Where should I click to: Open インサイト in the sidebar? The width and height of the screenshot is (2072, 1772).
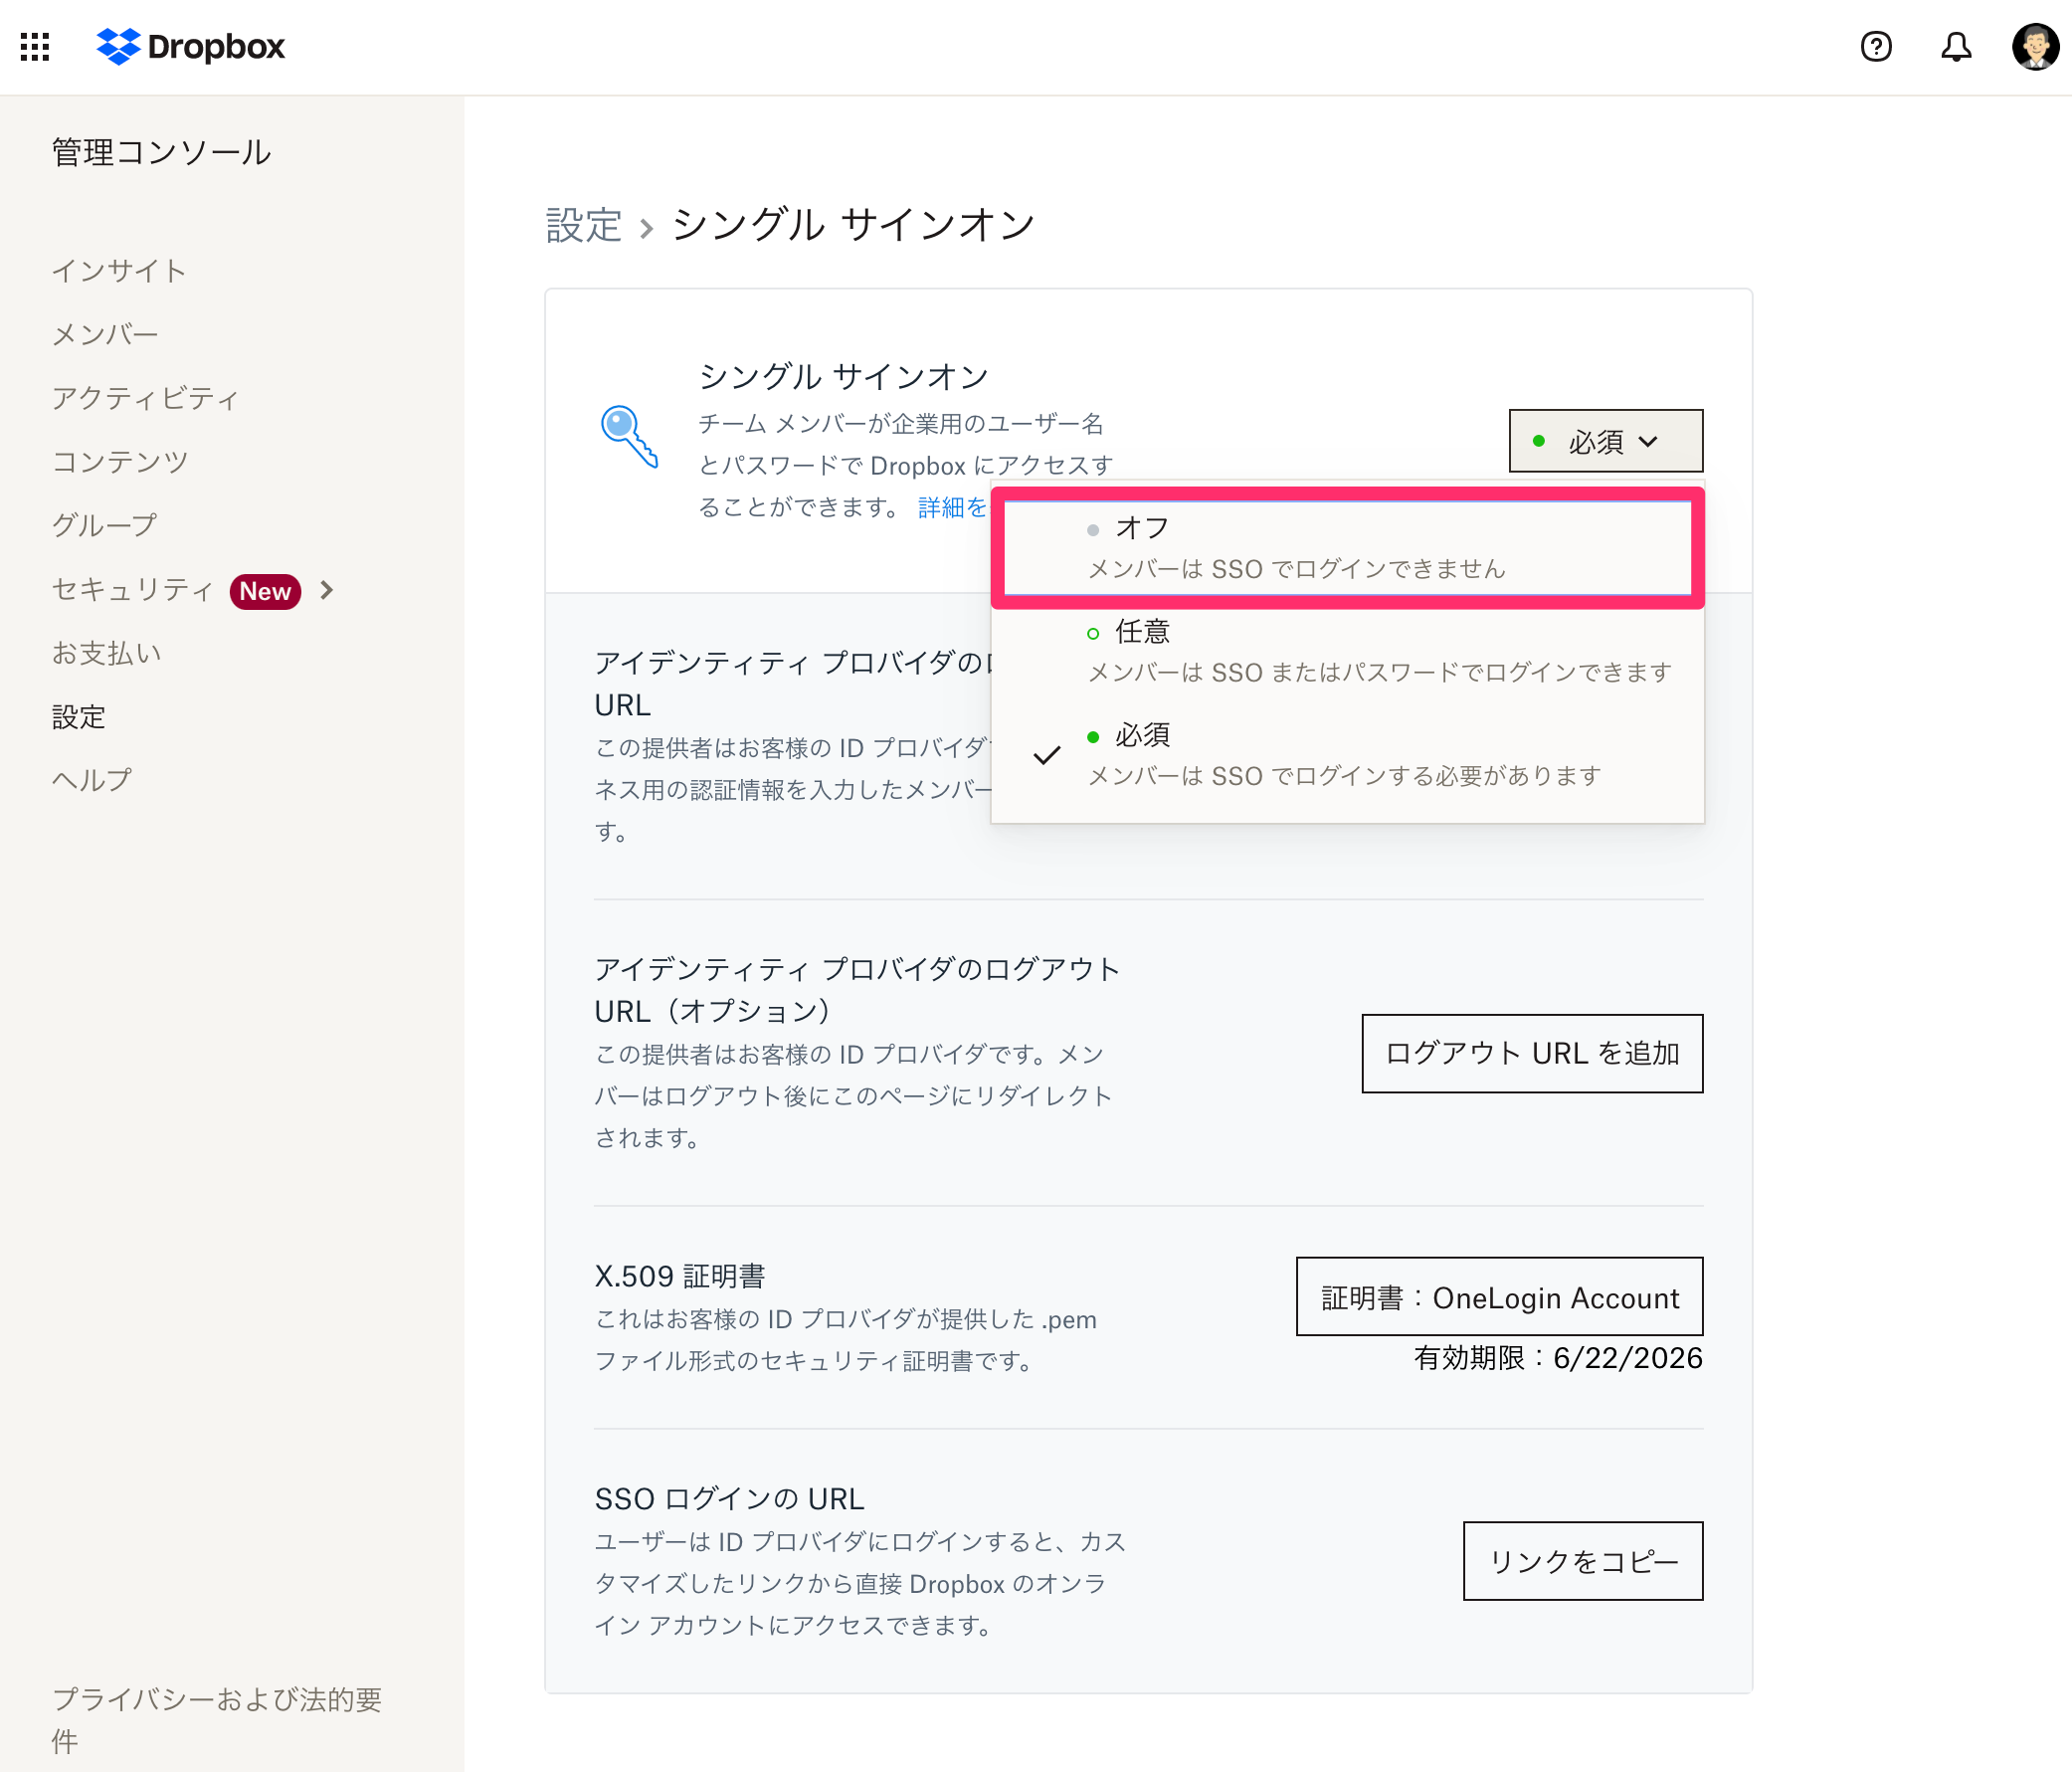click(119, 271)
